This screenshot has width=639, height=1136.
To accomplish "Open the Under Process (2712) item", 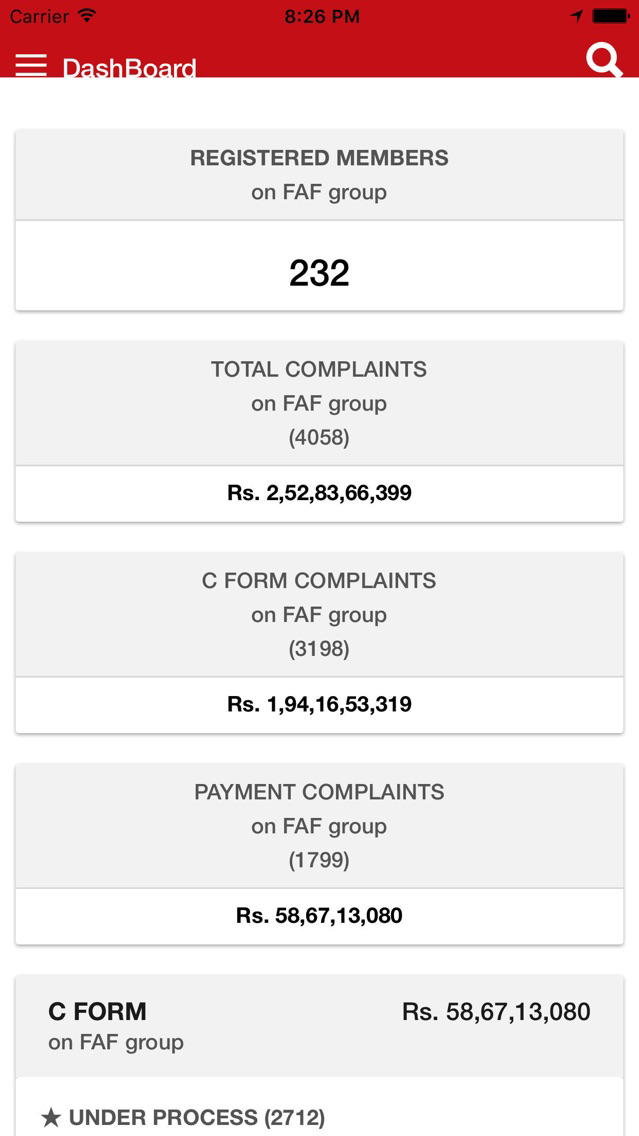I will click(x=183, y=1117).
